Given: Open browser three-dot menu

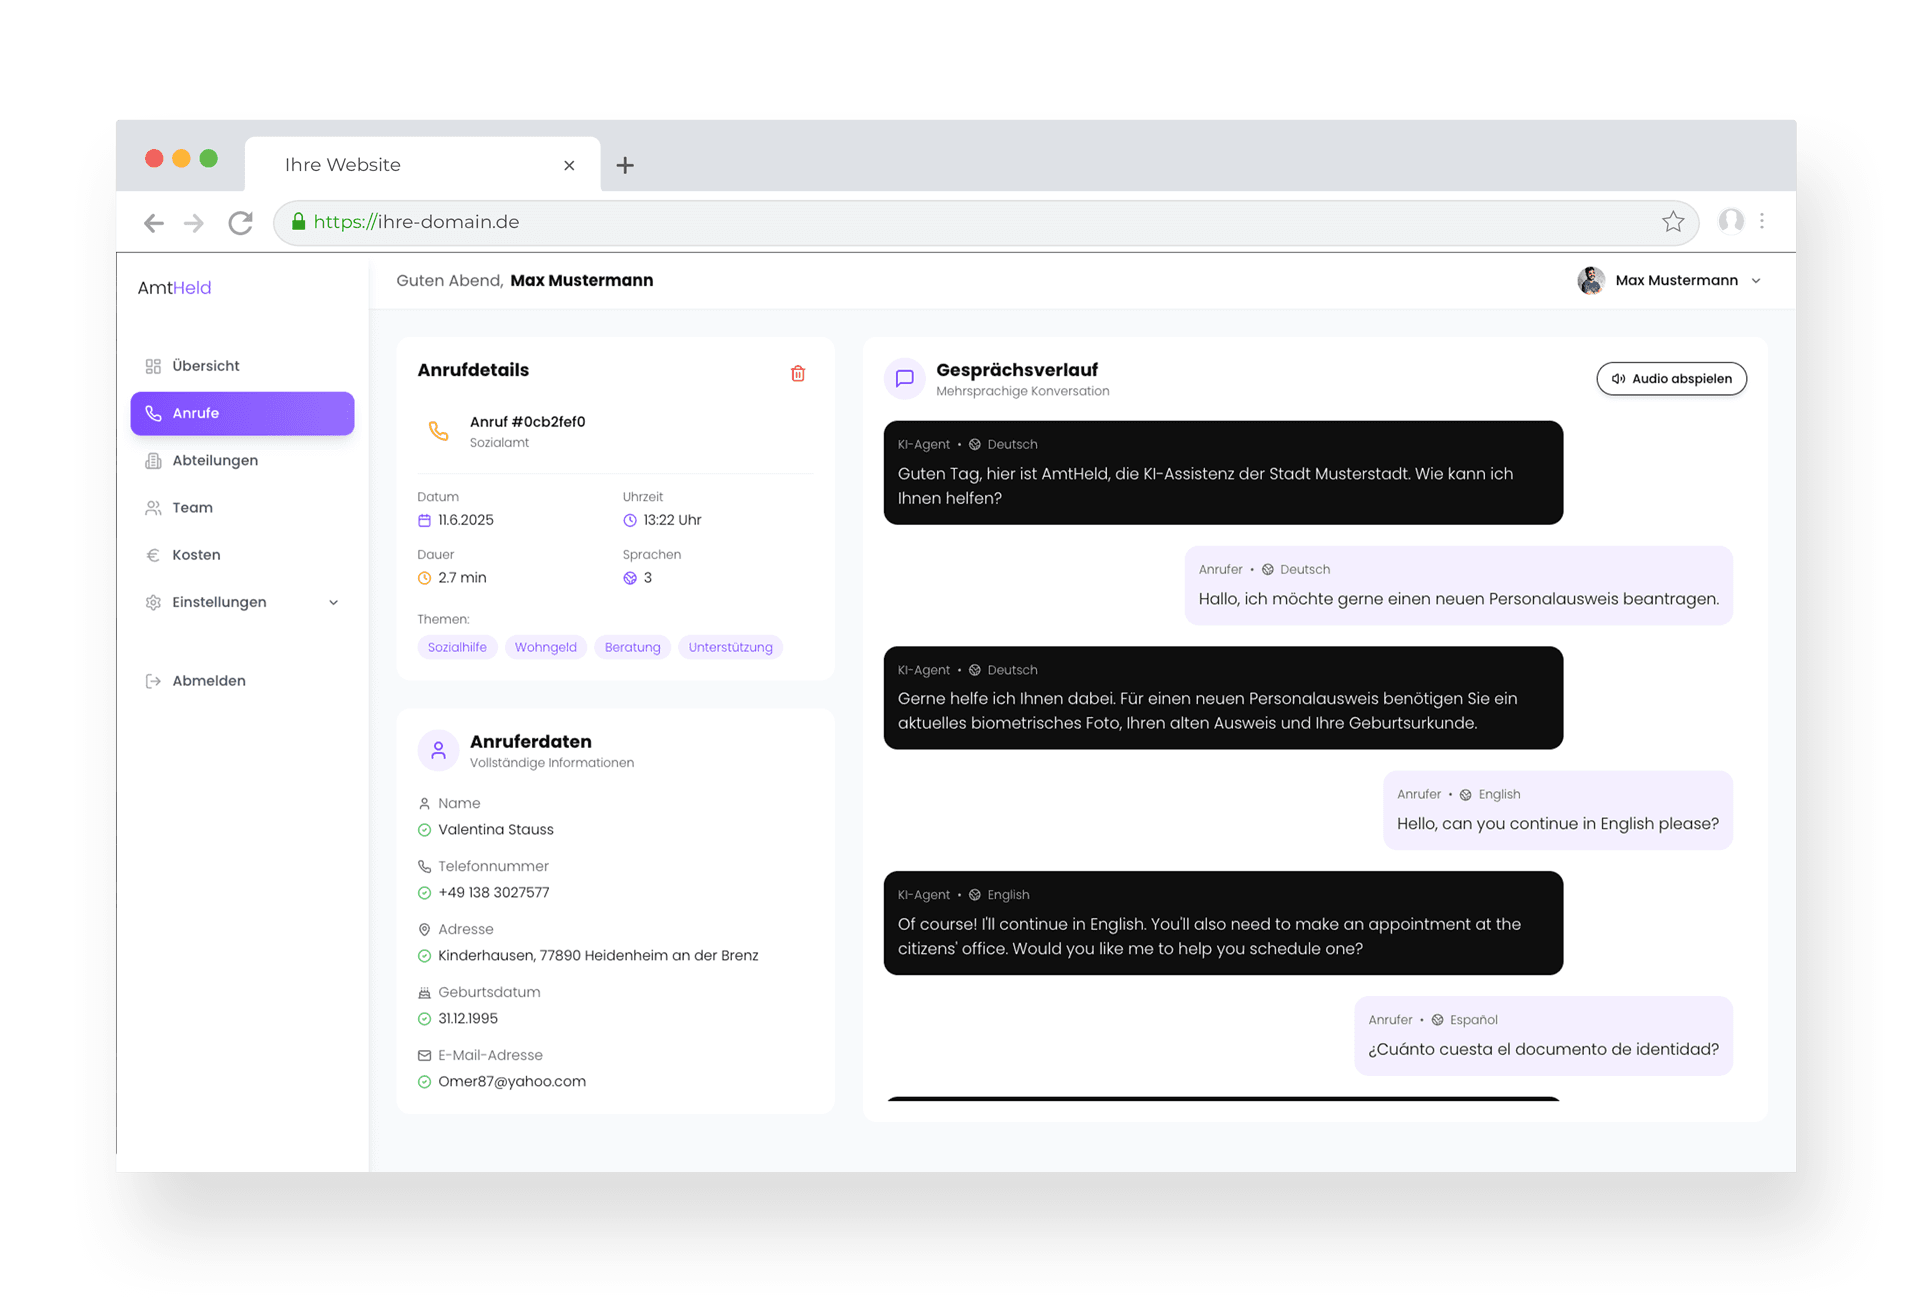Looking at the screenshot, I should 1762,221.
